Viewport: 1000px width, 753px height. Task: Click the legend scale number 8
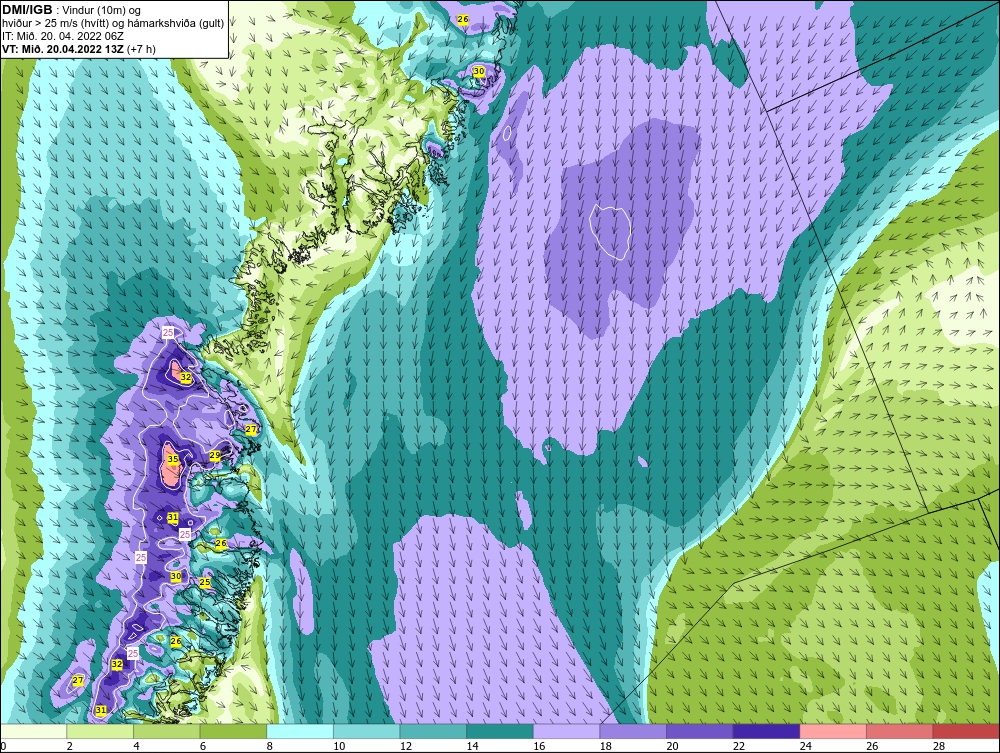coord(270,746)
